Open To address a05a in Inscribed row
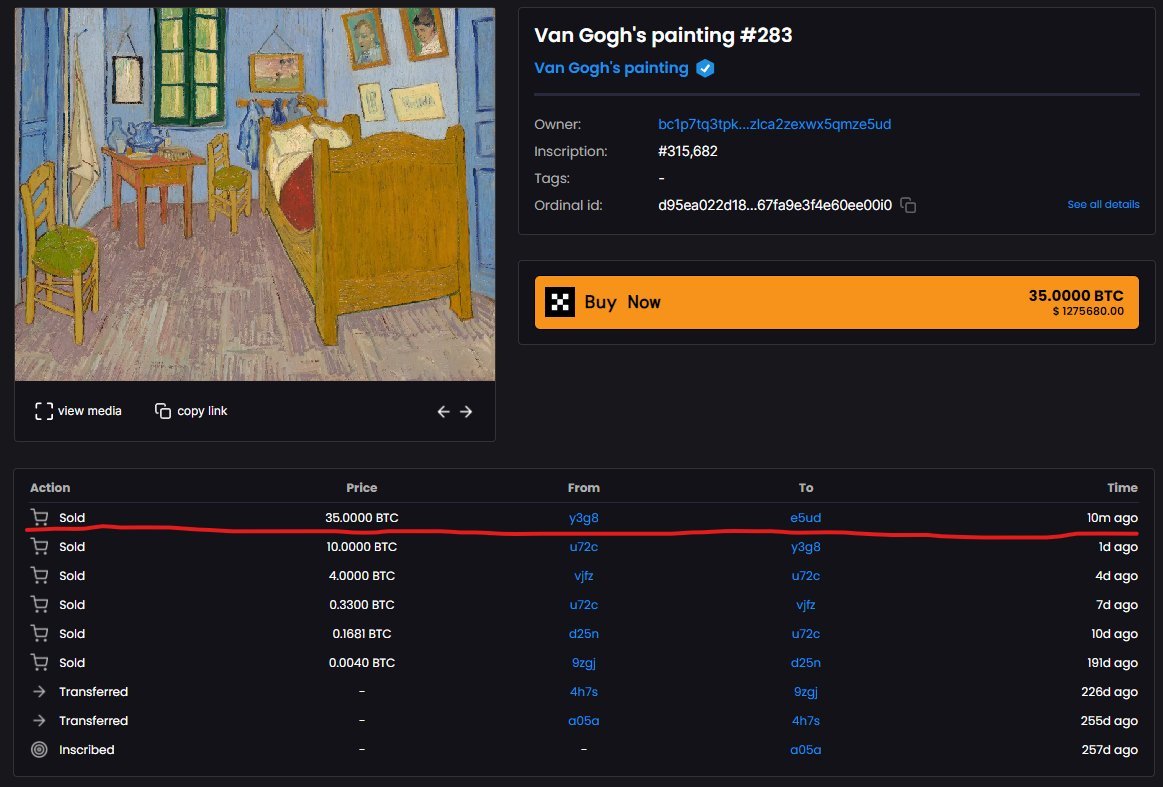 tap(805, 749)
